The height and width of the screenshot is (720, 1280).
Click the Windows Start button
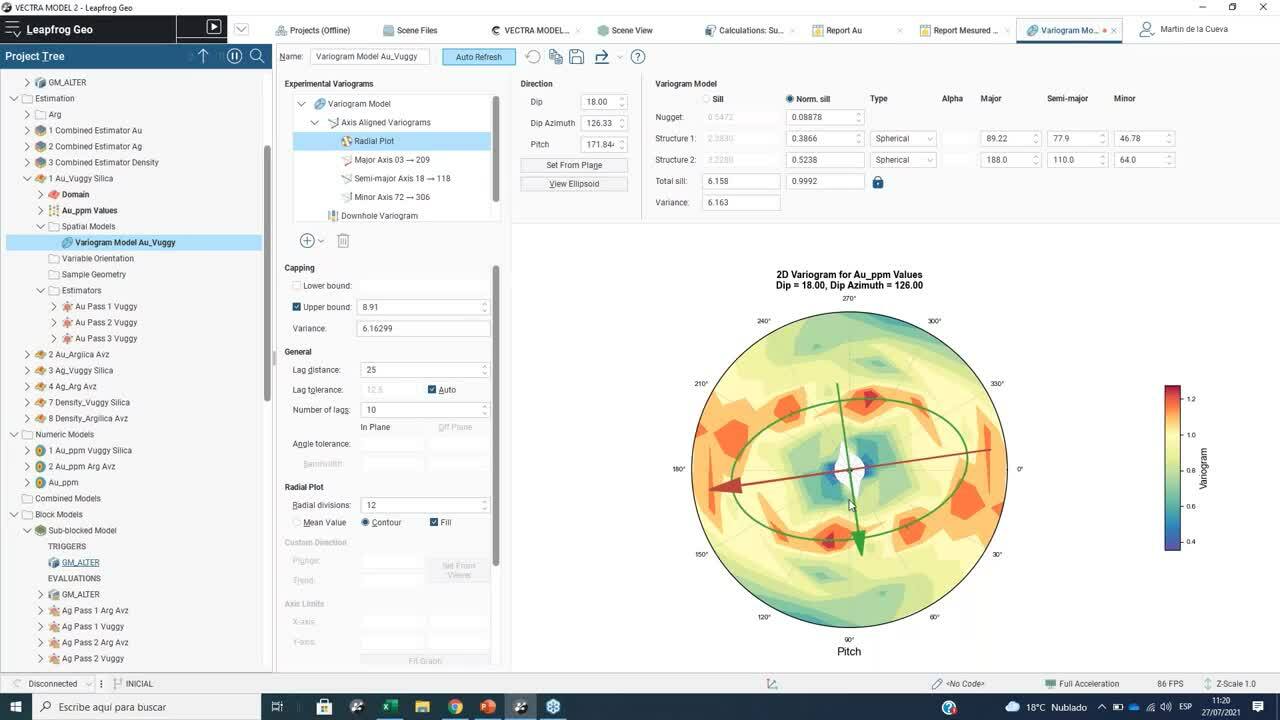tap(17, 707)
